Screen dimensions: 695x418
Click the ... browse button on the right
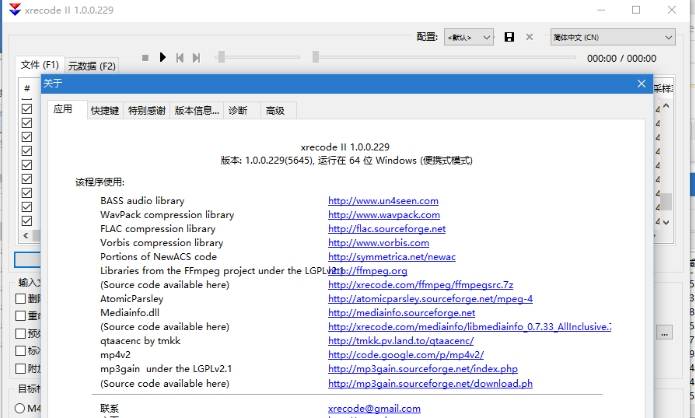(x=664, y=333)
